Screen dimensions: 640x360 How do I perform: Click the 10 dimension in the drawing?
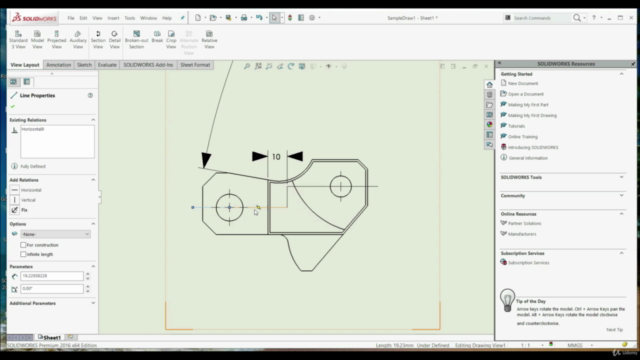click(x=276, y=157)
